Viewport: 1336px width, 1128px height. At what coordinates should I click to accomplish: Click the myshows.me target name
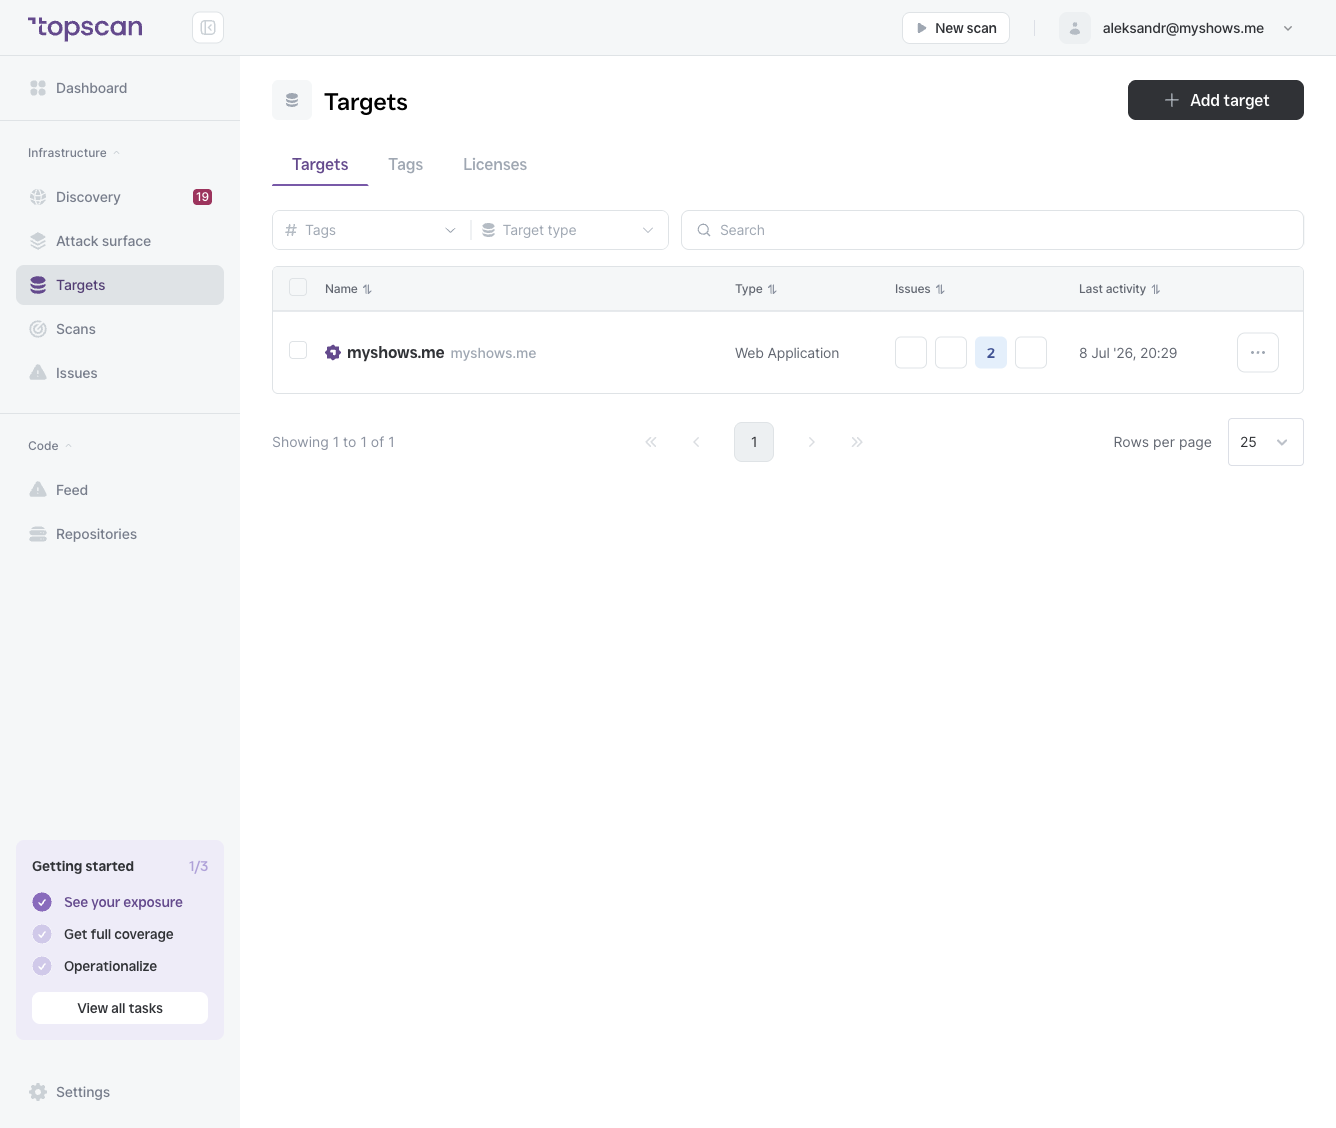pos(395,352)
